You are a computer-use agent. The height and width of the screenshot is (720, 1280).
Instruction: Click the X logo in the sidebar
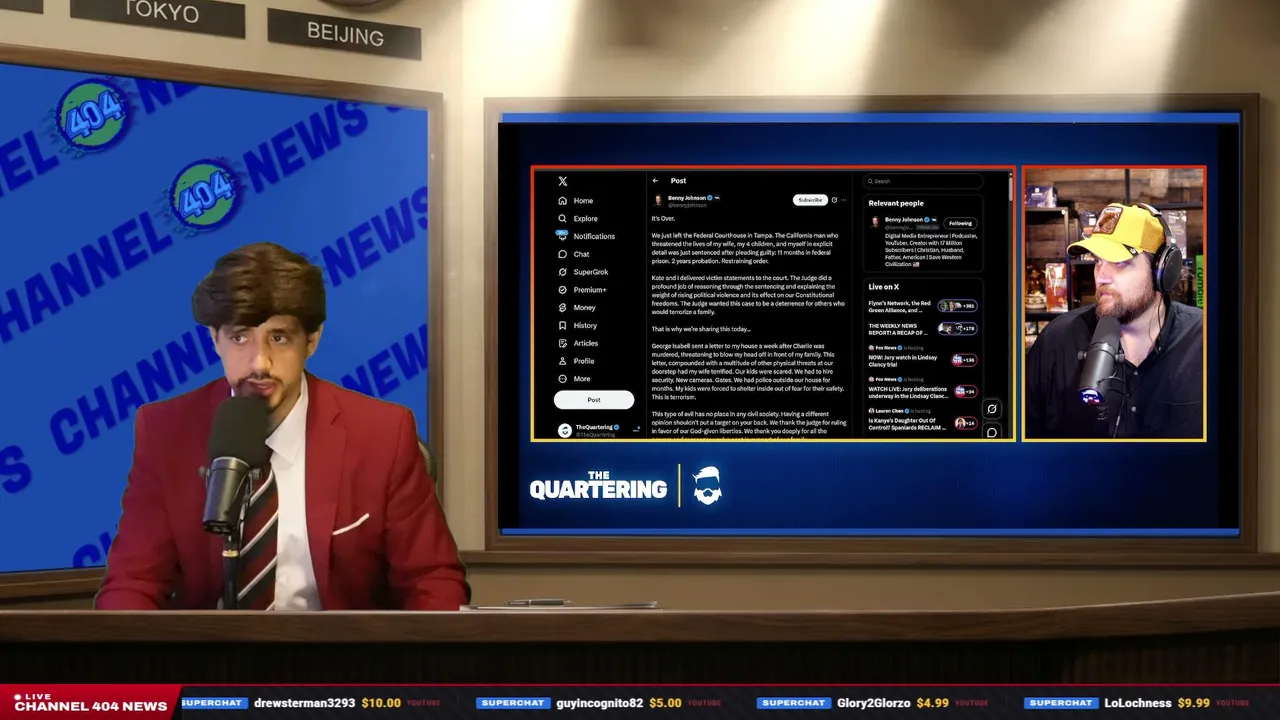pos(563,181)
